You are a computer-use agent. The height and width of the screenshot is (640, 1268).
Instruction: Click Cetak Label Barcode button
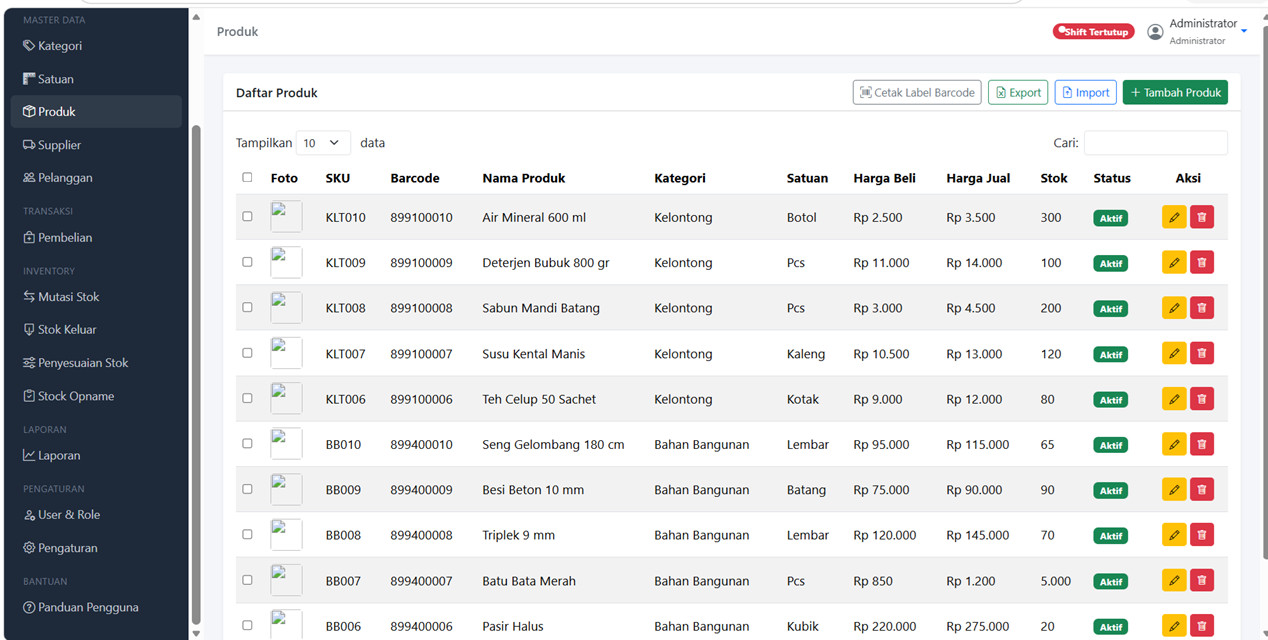917,92
